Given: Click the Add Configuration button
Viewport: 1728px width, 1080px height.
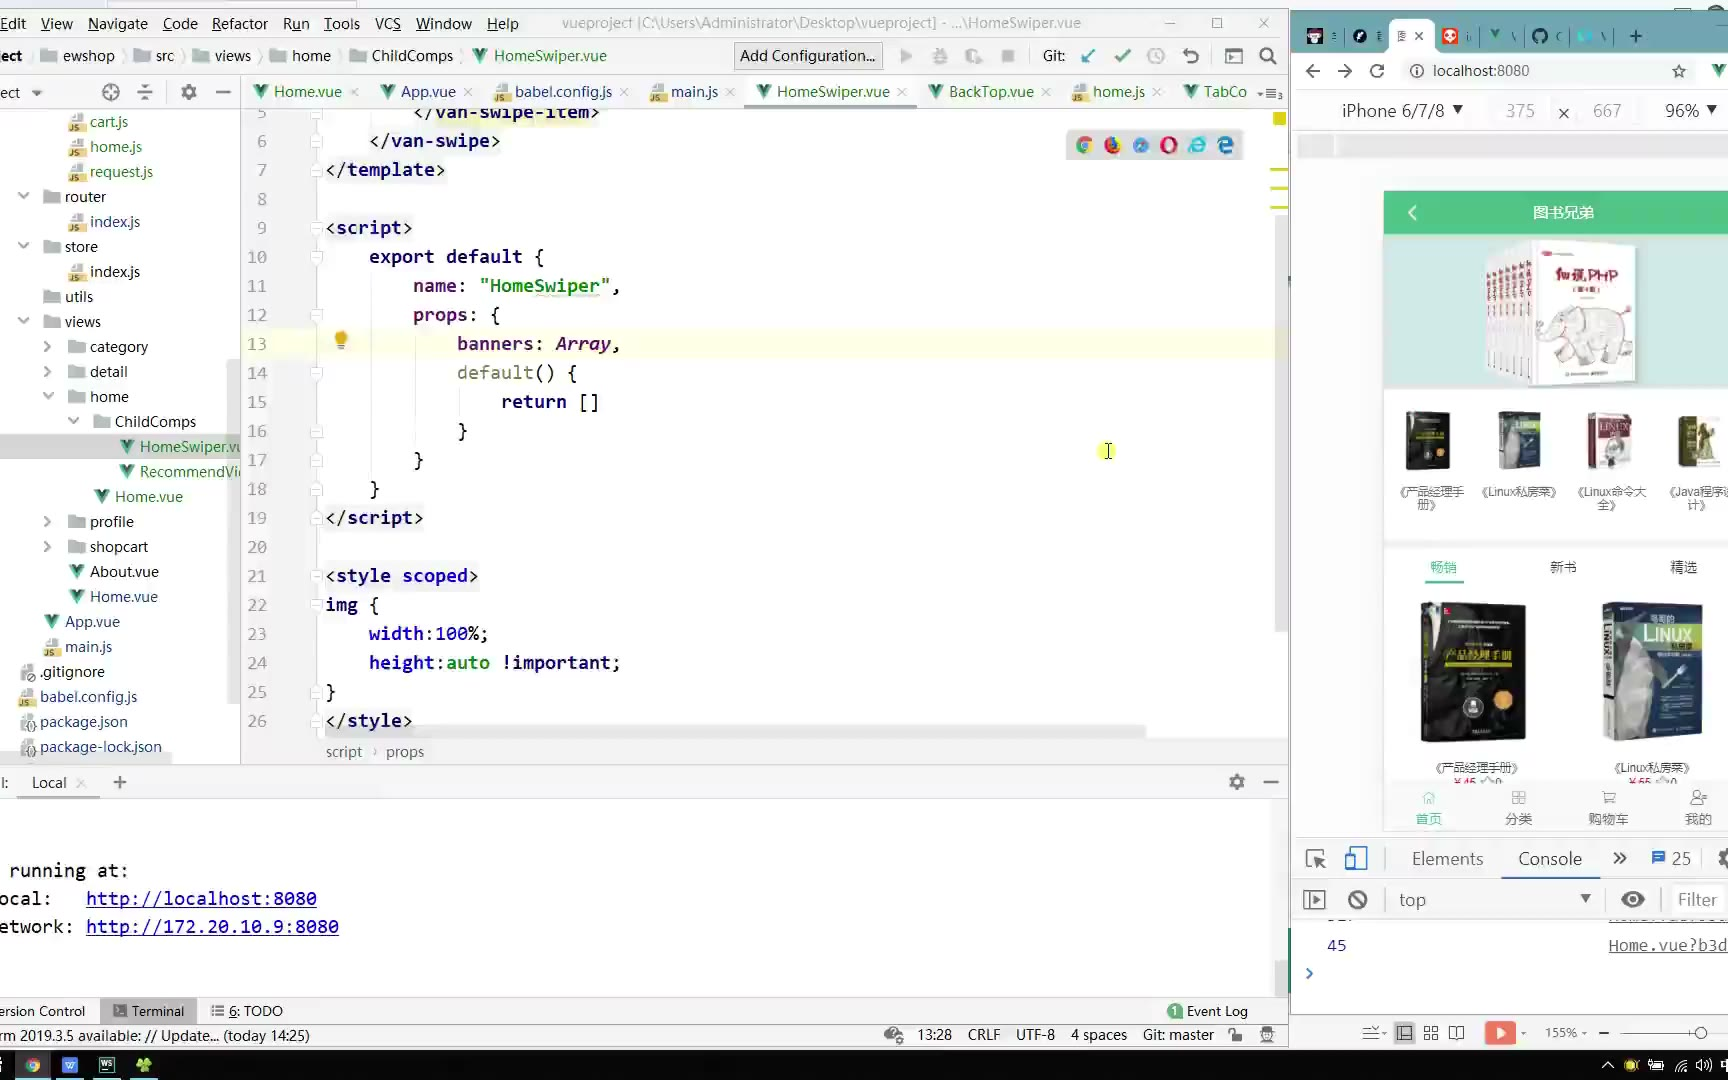Looking at the screenshot, I should [x=807, y=56].
